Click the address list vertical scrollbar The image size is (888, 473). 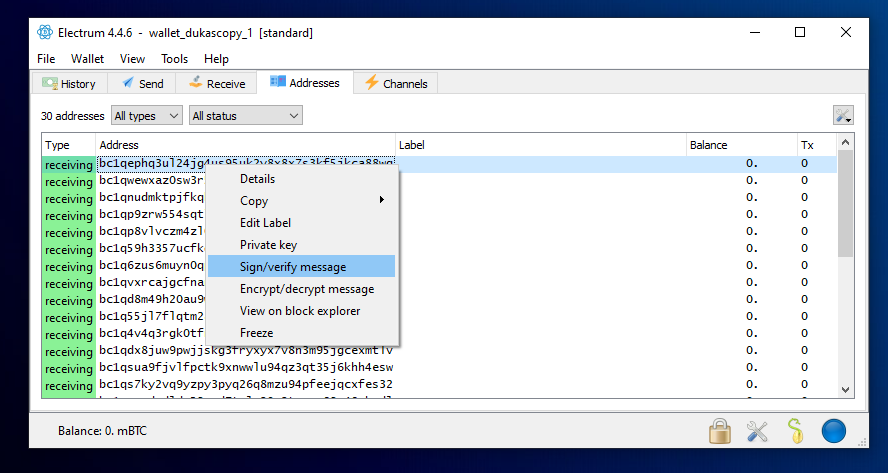(846, 270)
